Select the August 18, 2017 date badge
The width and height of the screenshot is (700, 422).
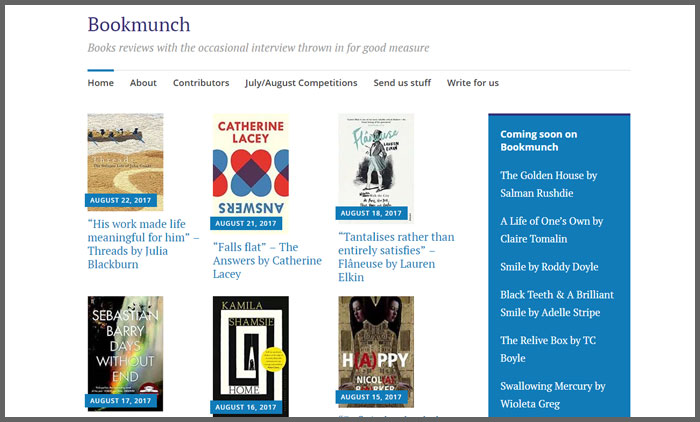click(x=371, y=213)
